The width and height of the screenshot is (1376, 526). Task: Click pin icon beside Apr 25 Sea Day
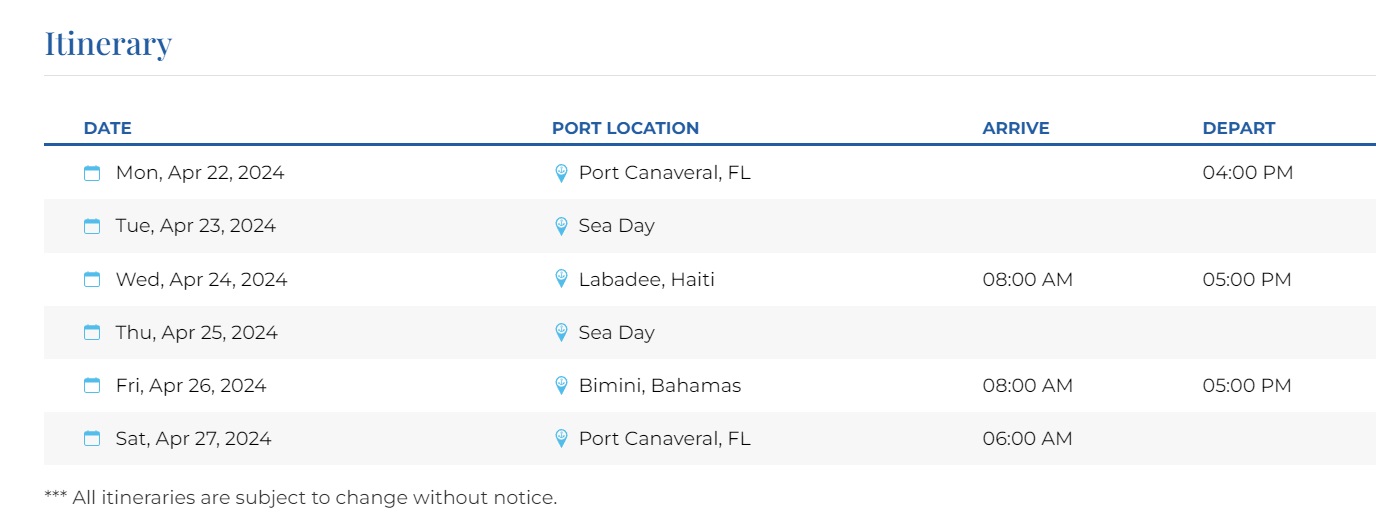tap(562, 333)
